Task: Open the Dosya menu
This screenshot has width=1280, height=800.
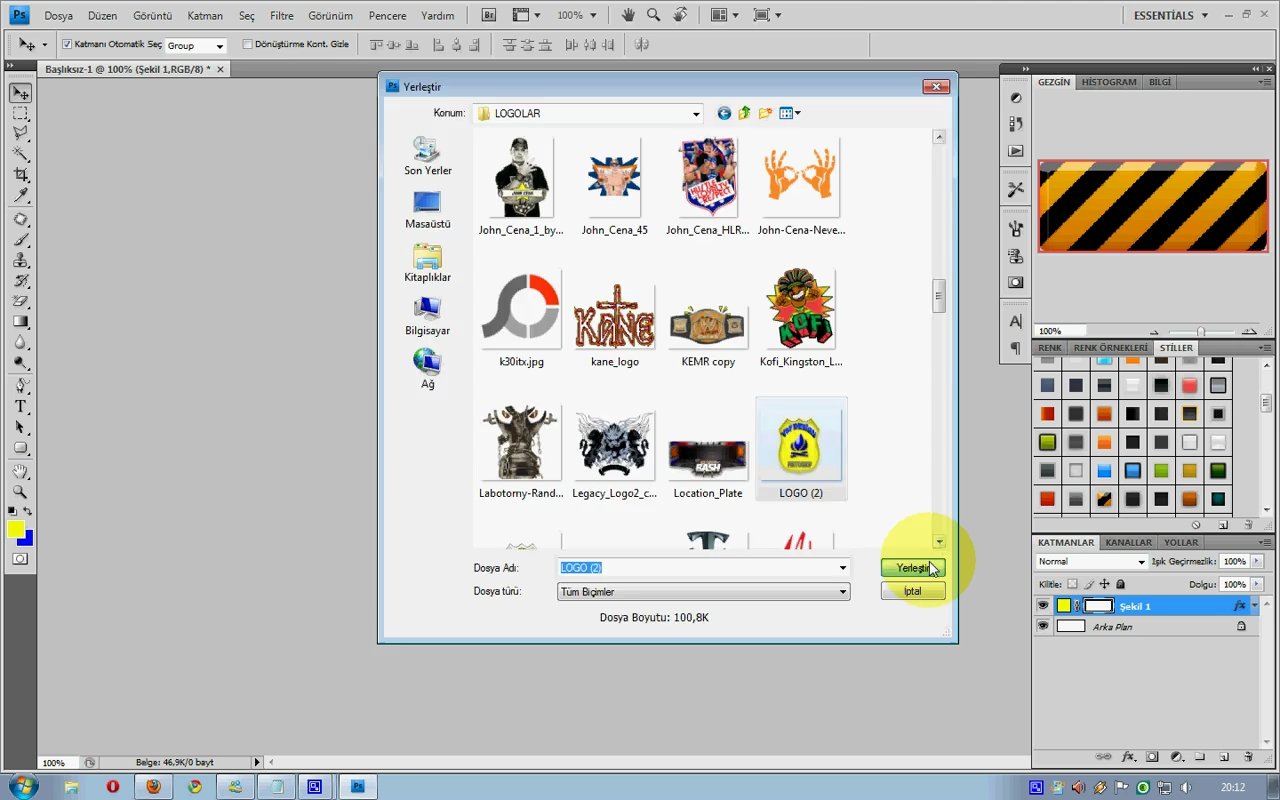Action: [58, 16]
